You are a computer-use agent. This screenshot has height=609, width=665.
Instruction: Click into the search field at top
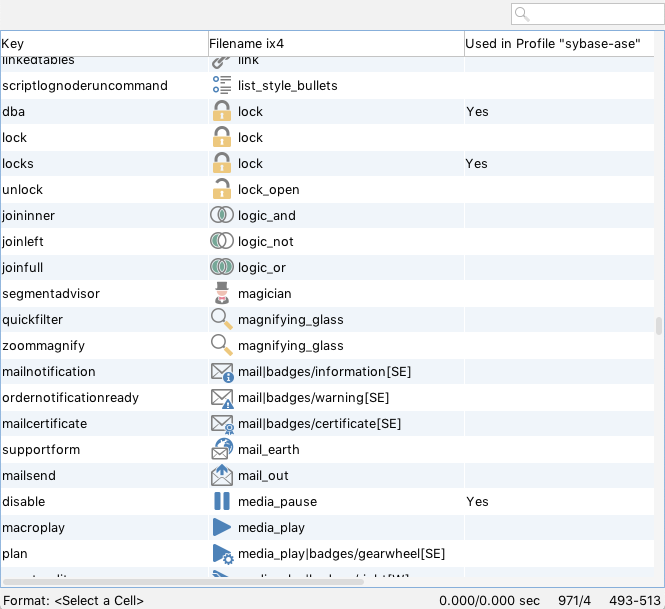click(x=590, y=14)
